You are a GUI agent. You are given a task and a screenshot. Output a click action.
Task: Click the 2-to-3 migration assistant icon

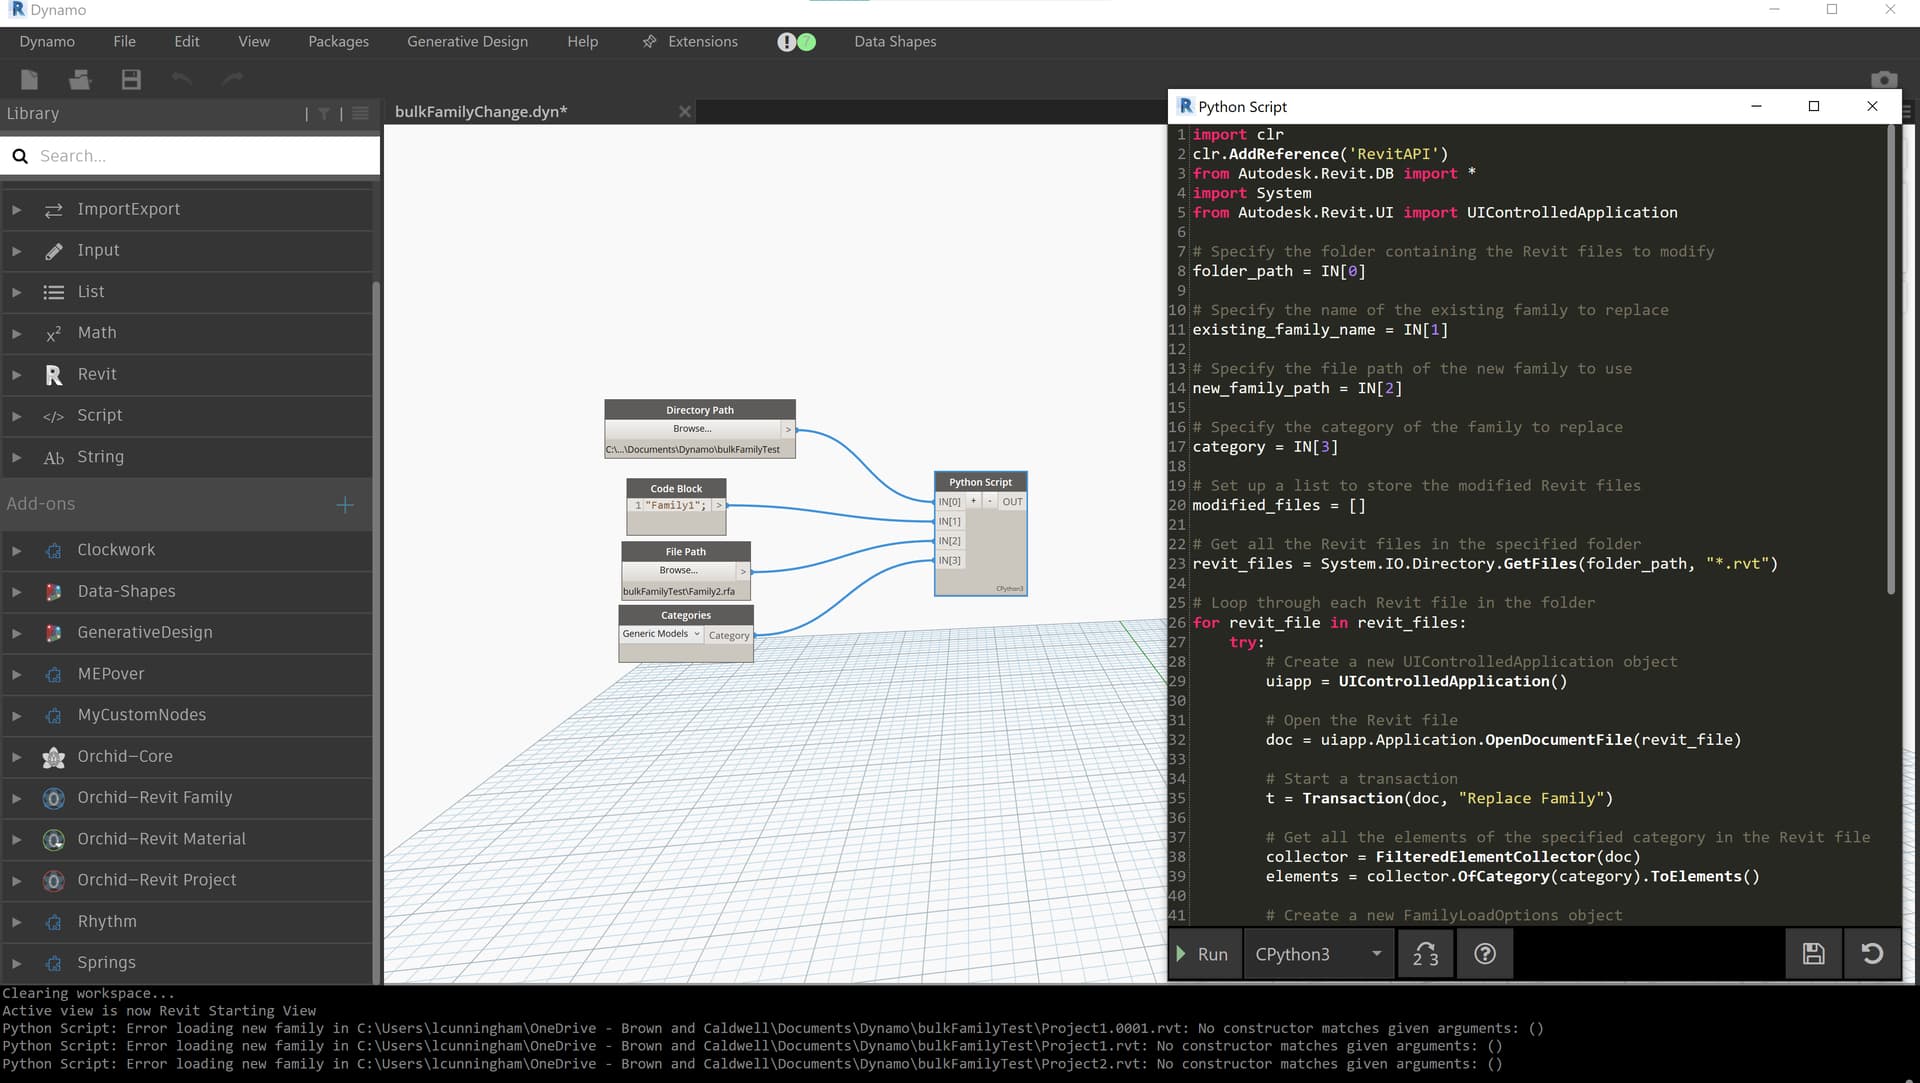pyautogui.click(x=1425, y=954)
